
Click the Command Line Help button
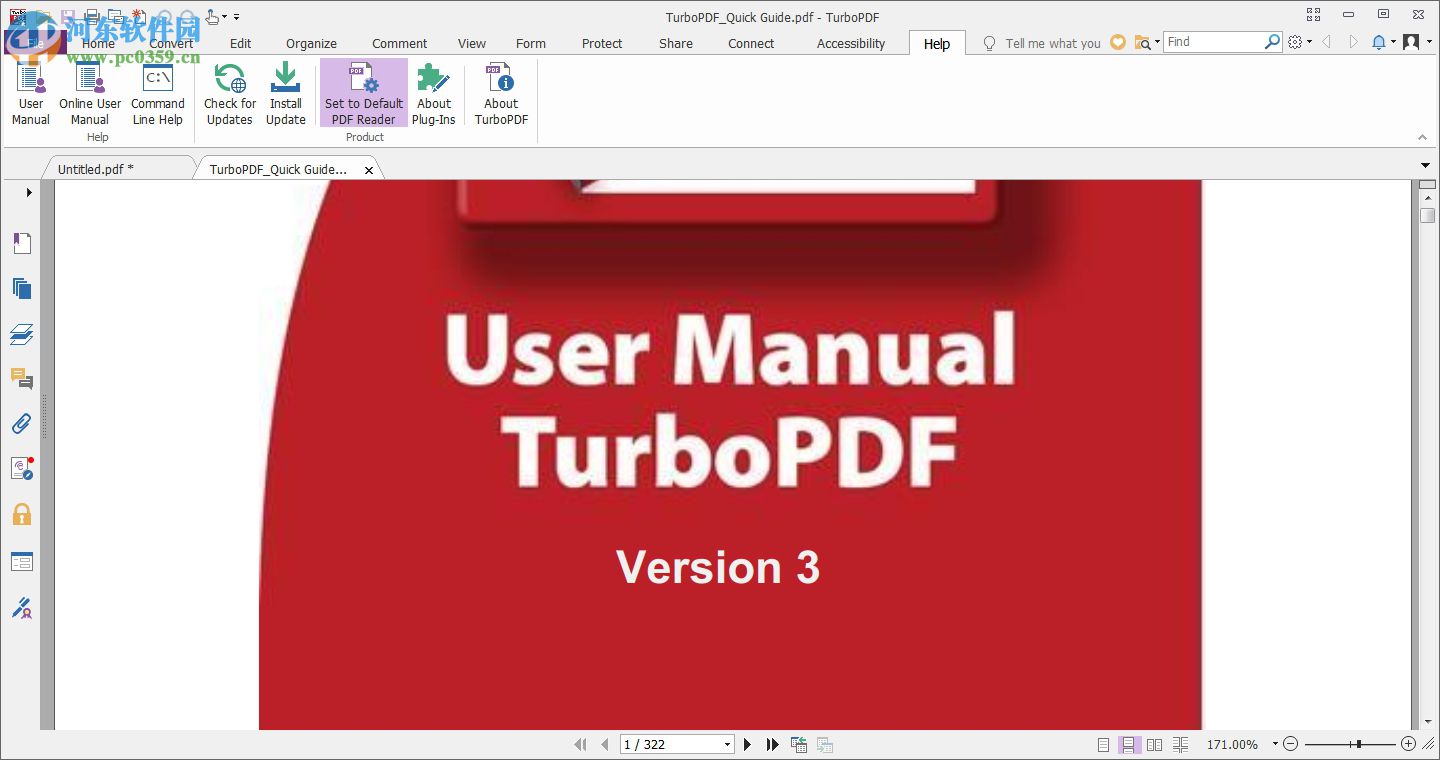158,93
